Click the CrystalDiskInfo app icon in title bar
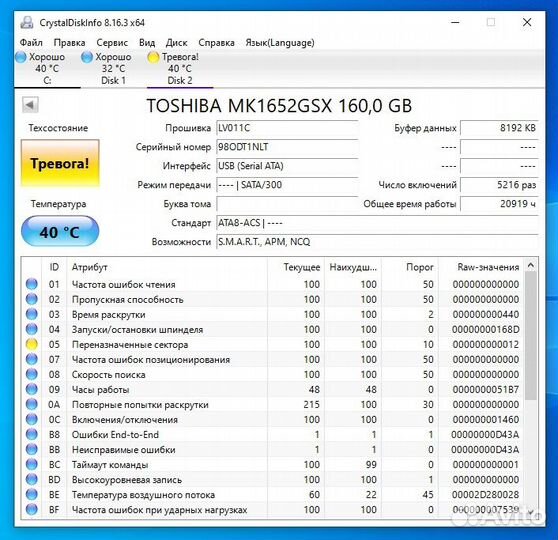Screen dimensions: 558x540 click(x=27, y=22)
